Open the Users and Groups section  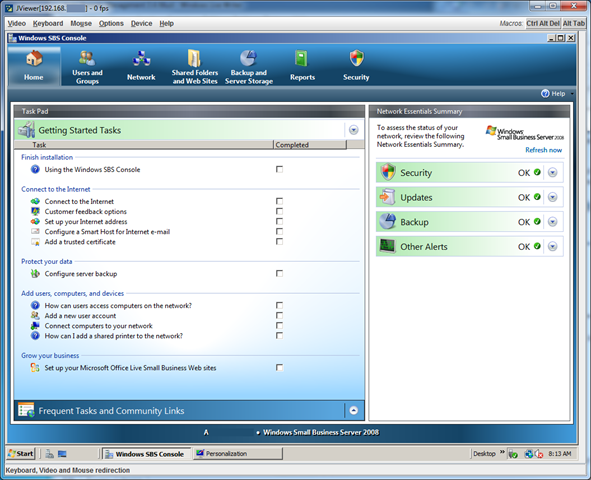[x=87, y=67]
